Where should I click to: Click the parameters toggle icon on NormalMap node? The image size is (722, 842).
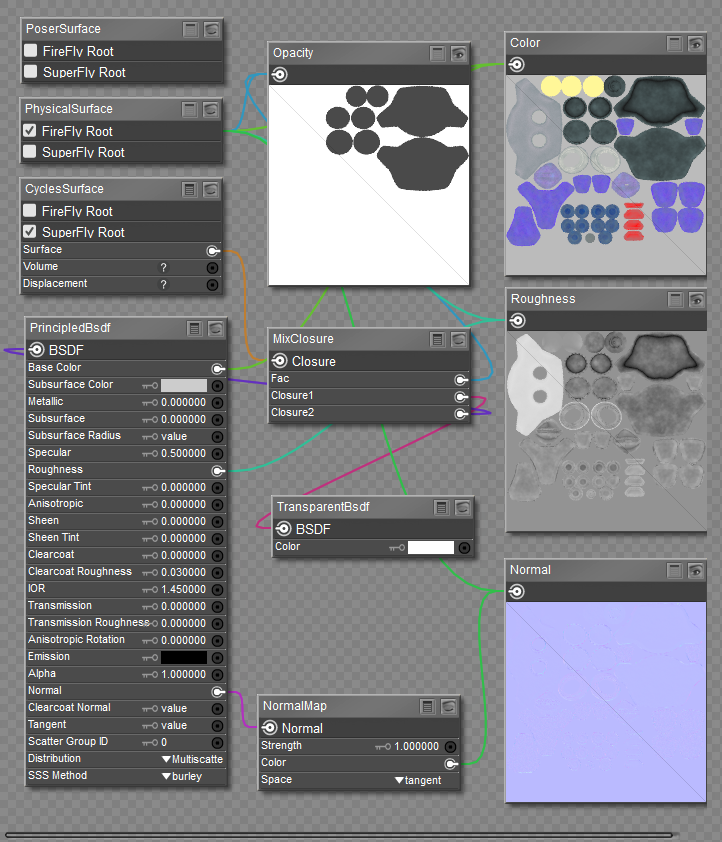tap(428, 706)
